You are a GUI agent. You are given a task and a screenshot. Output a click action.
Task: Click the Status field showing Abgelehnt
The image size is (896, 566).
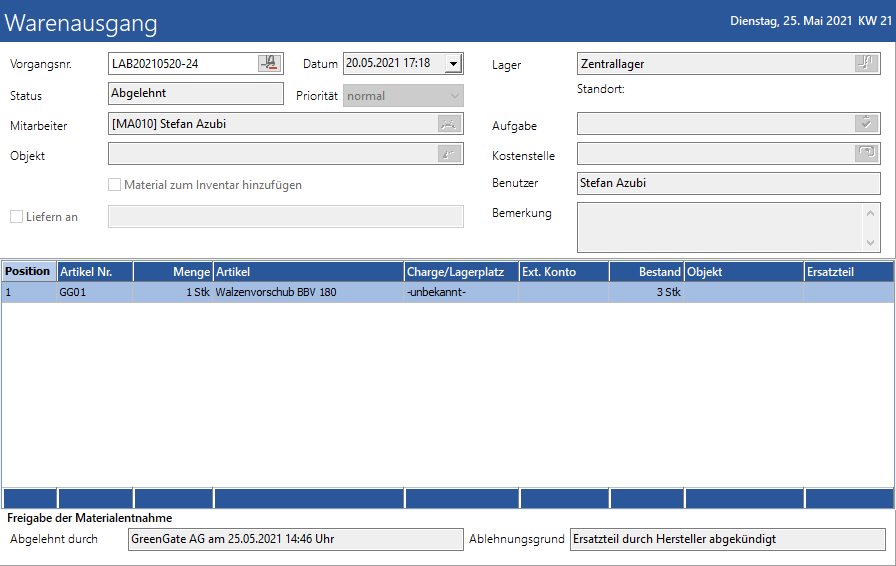click(195, 93)
